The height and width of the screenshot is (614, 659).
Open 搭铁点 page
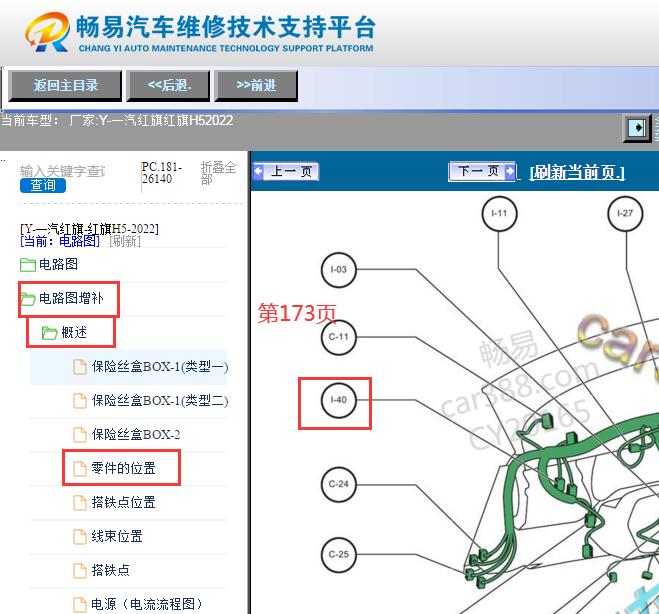click(x=111, y=570)
